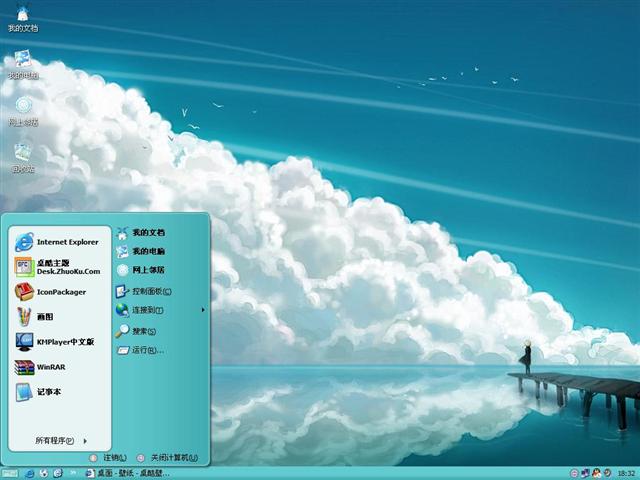Select 网上邻居 in the Start menu right pane
This screenshot has width=640, height=480.
click(141, 270)
